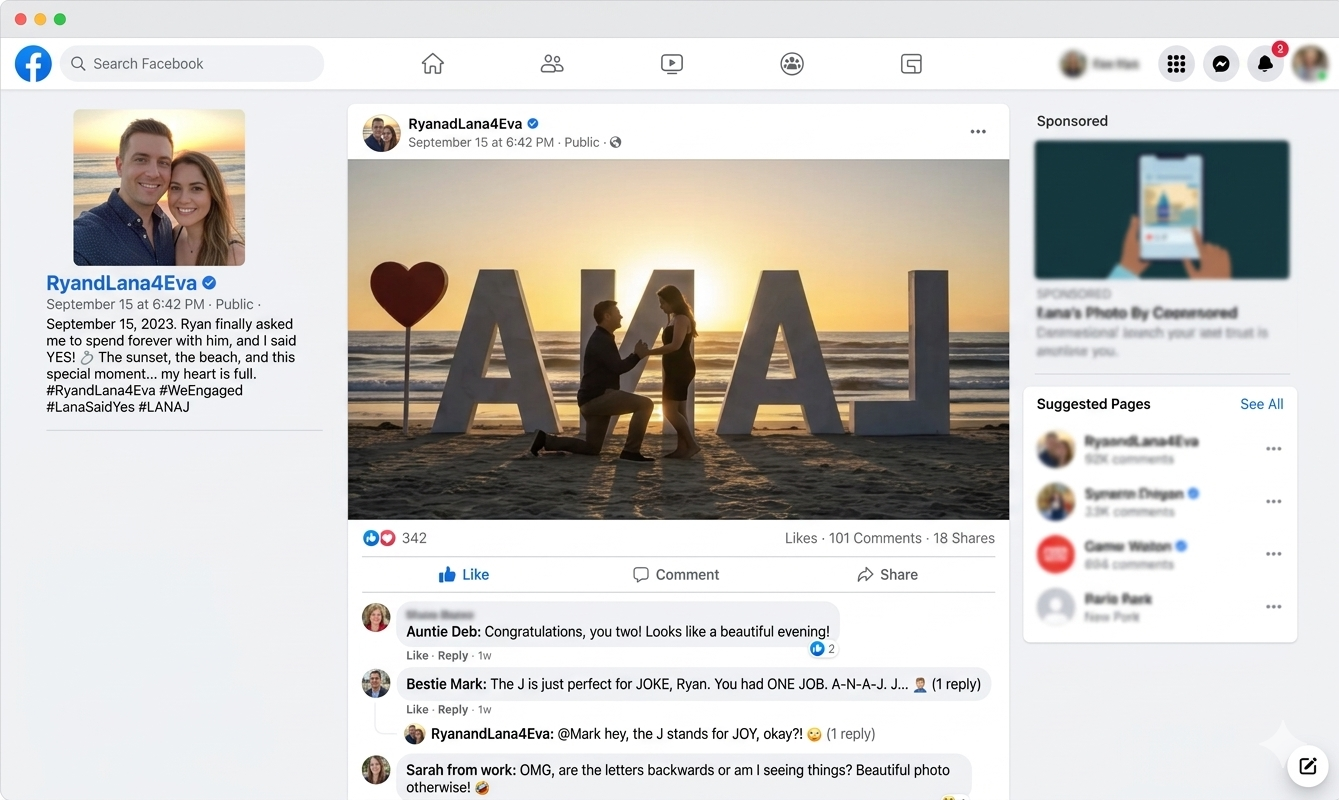Open Watch using the video icon
Screen dimensions: 1339x800
(671, 63)
